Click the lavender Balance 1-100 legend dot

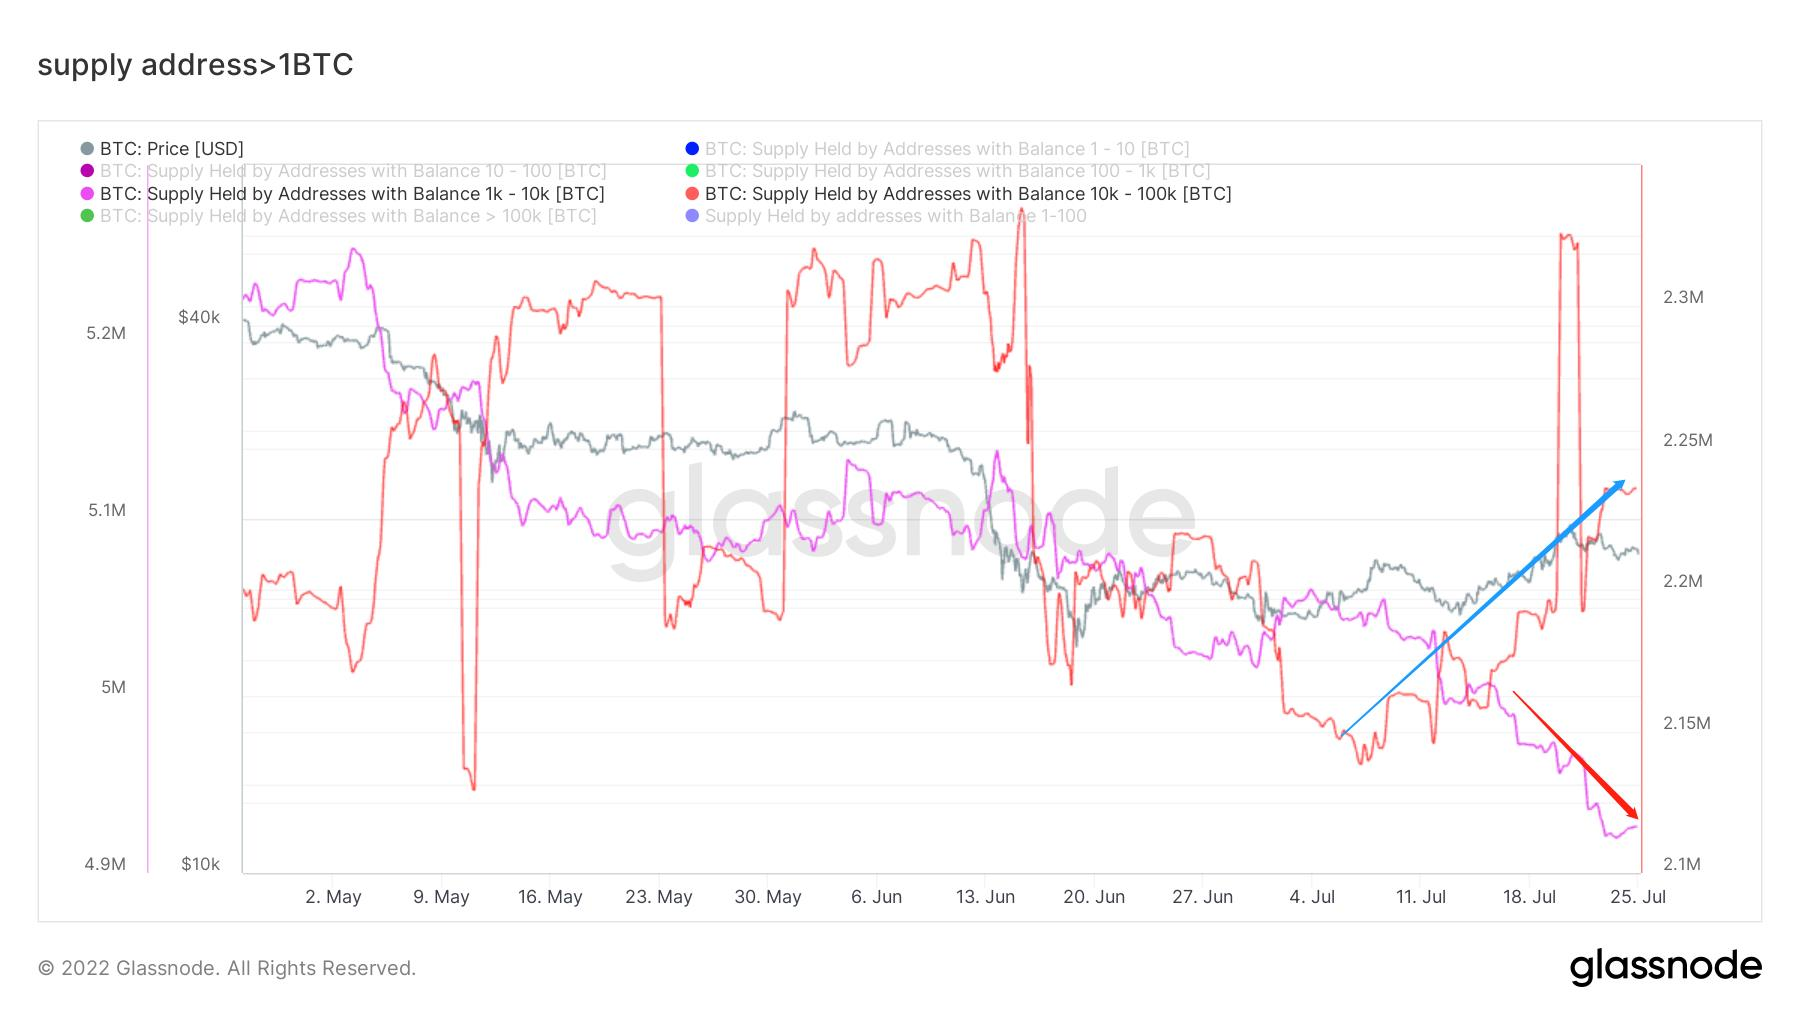pyautogui.click(x=692, y=216)
